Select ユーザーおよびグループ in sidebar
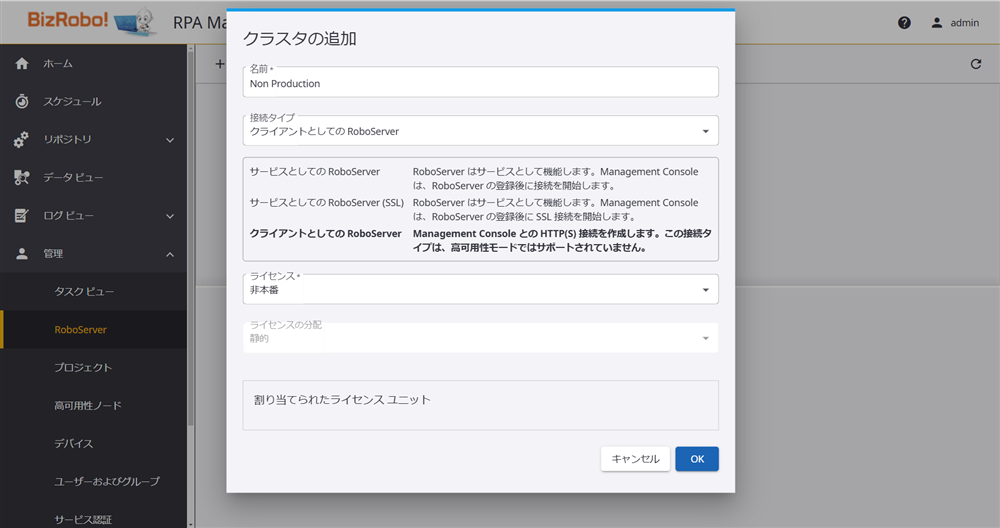The width and height of the screenshot is (1000, 528). 94,481
